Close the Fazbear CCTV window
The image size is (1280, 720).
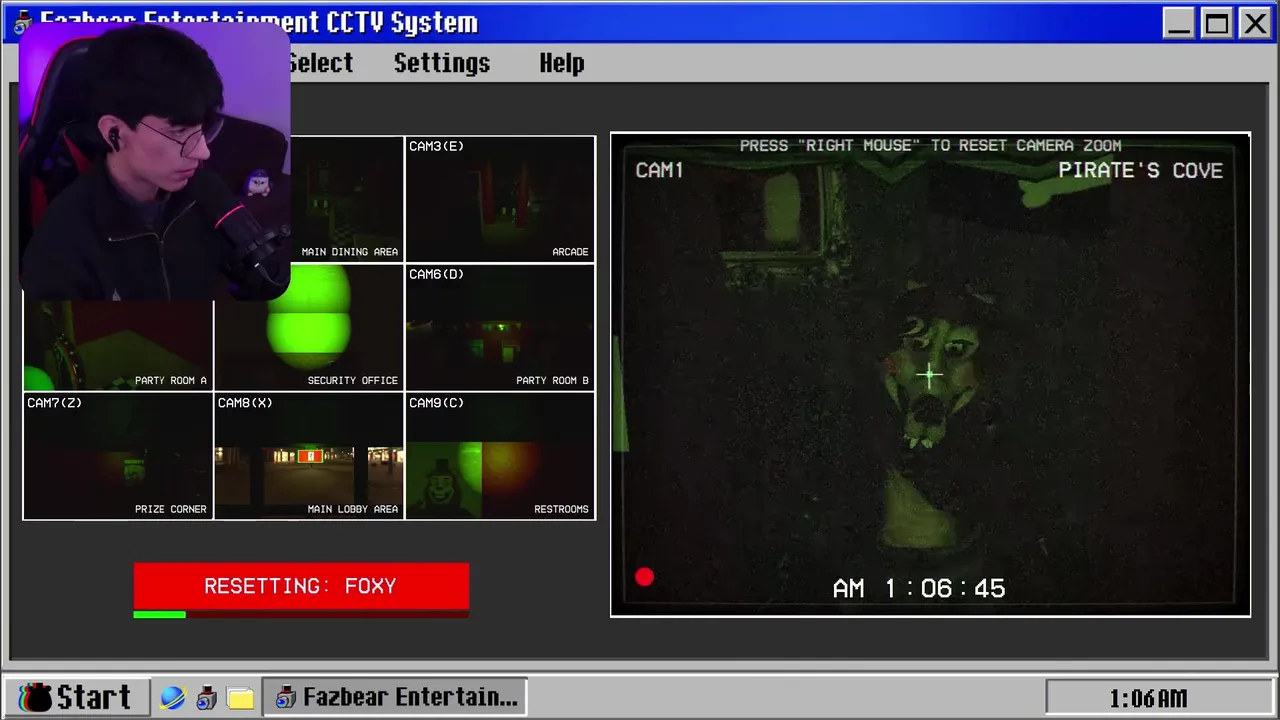(x=1254, y=23)
